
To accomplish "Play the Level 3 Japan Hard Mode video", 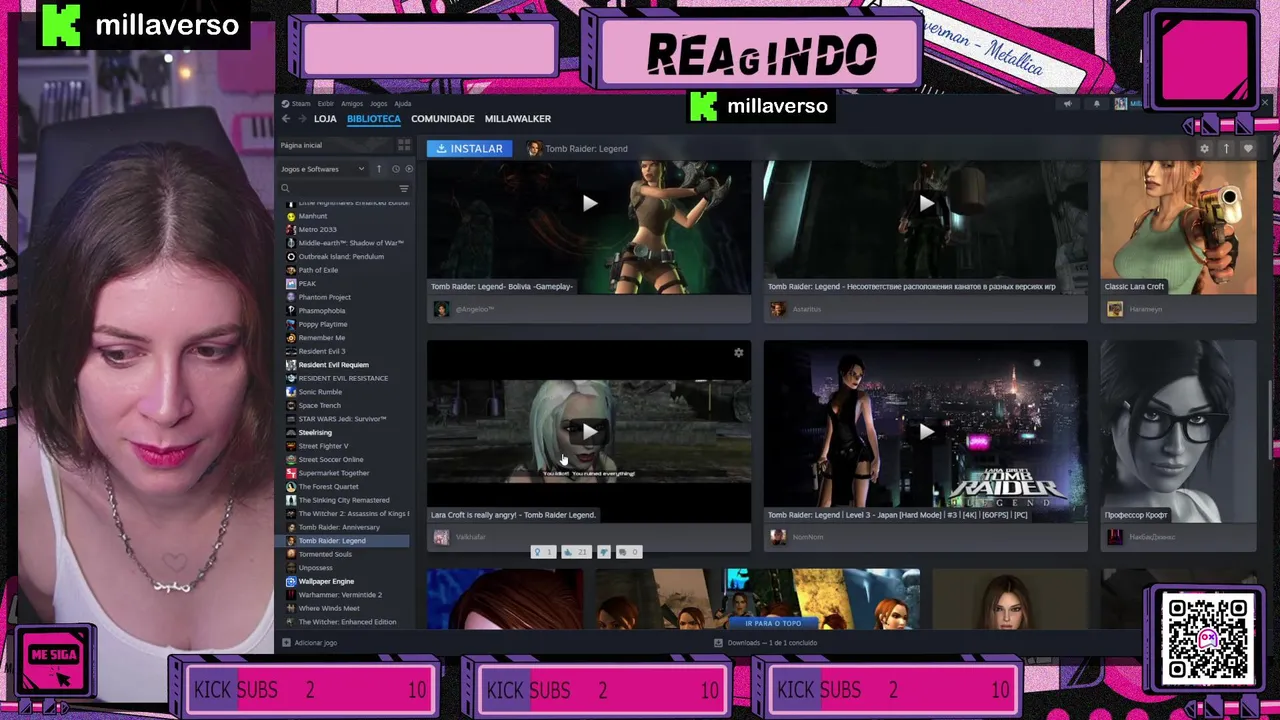I will pos(926,431).
